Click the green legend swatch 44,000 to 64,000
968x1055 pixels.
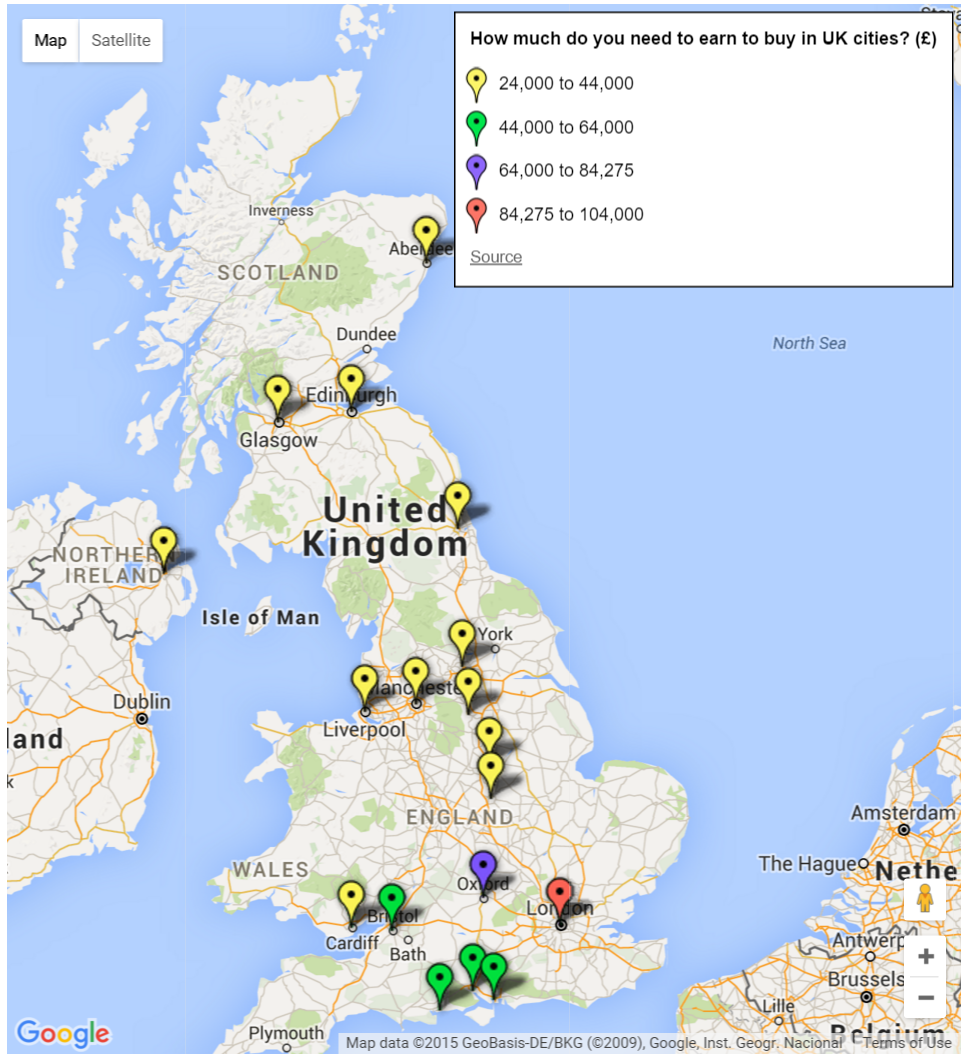(477, 127)
